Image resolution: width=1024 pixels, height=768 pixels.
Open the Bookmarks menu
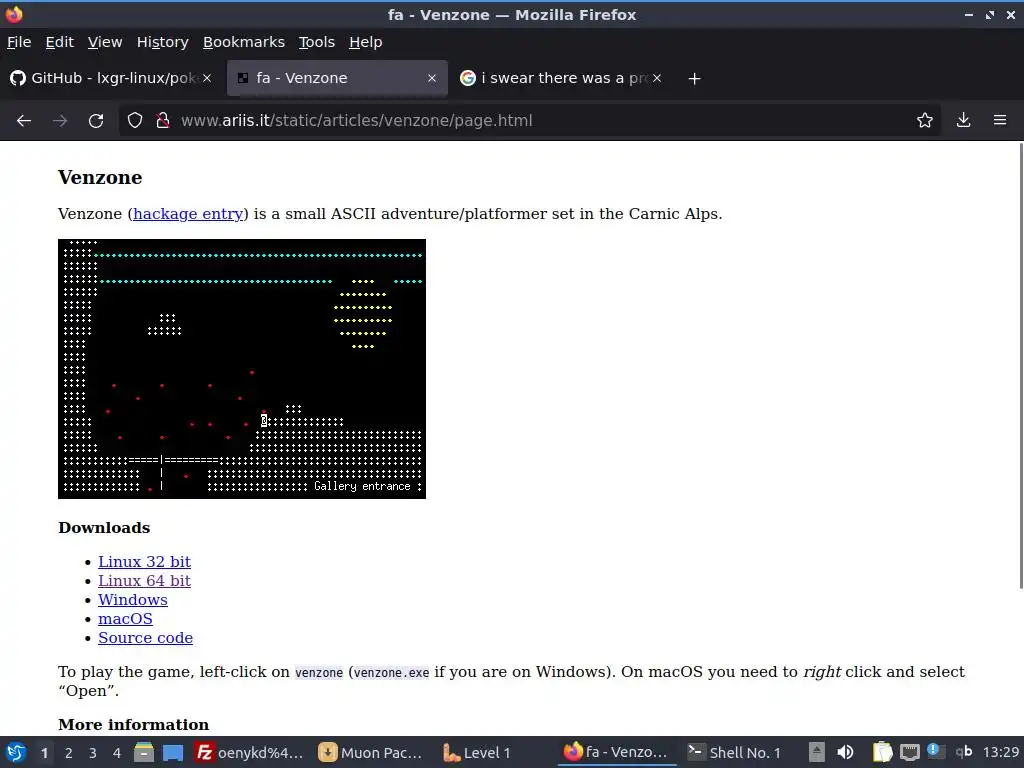tap(244, 42)
